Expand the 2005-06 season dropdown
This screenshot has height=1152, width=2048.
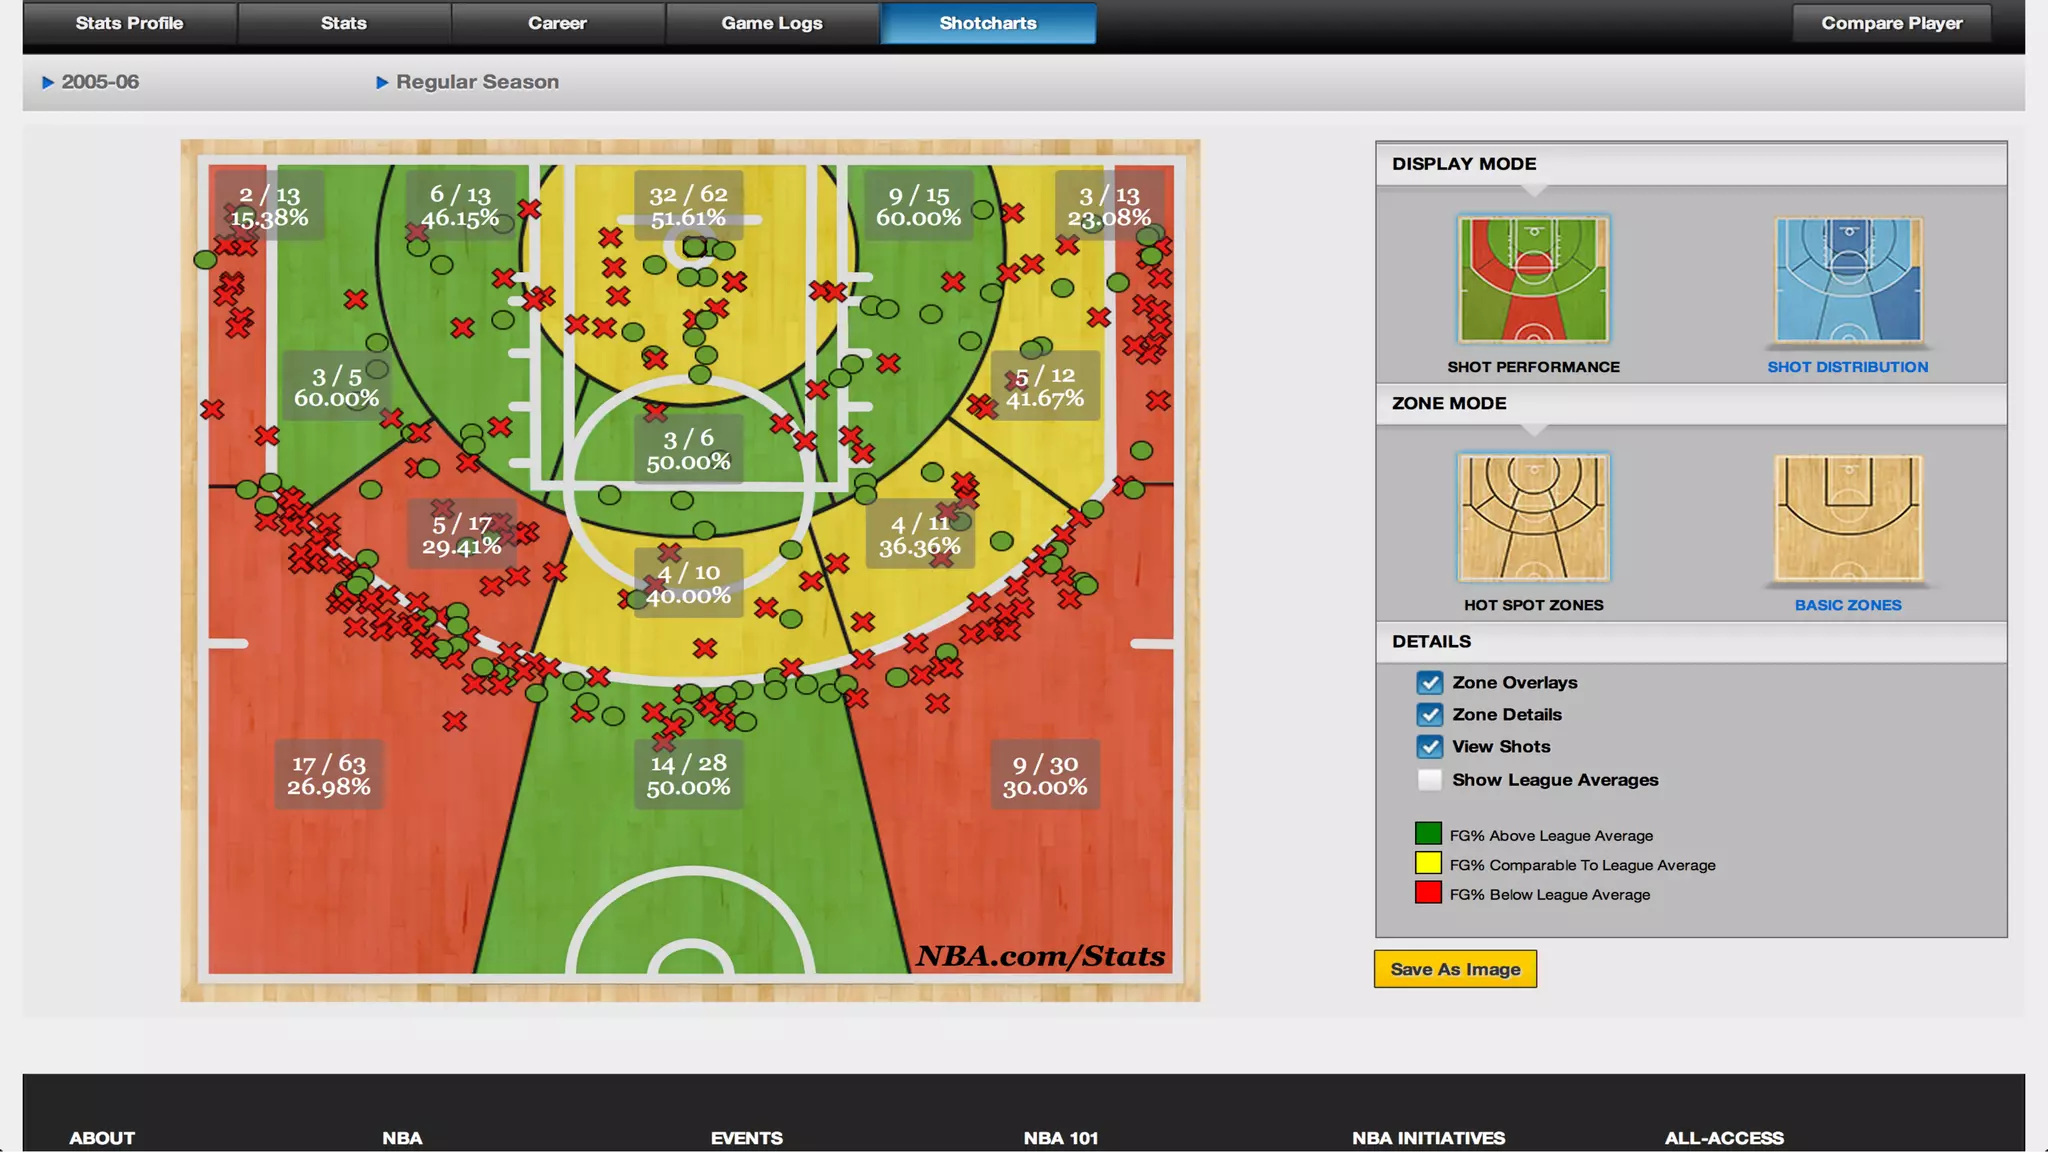coord(100,83)
